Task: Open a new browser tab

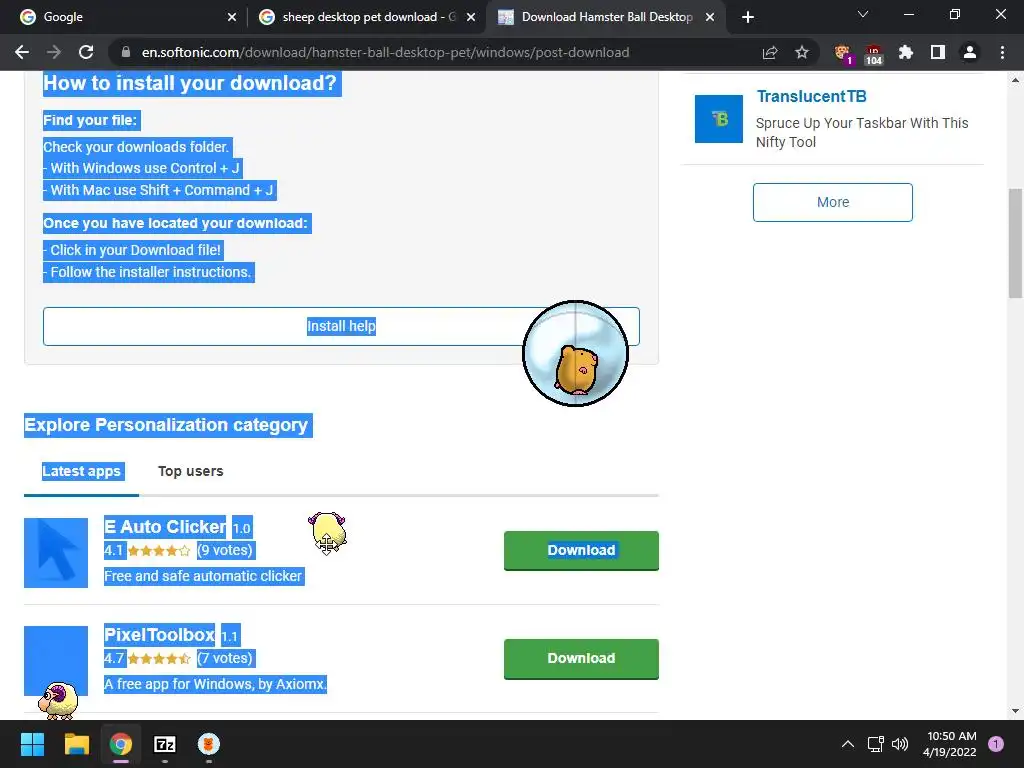Action: (748, 17)
